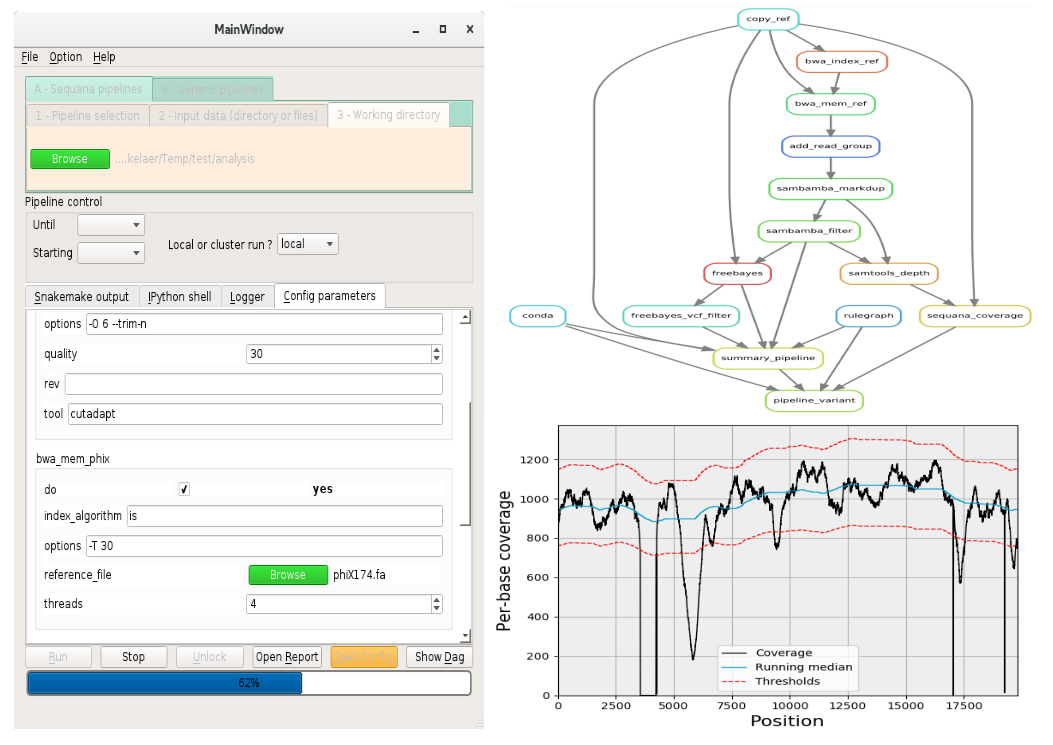The width and height of the screenshot is (1053, 745).
Task: Select the bwa_index_ref graph node
Action: [x=841, y=61]
